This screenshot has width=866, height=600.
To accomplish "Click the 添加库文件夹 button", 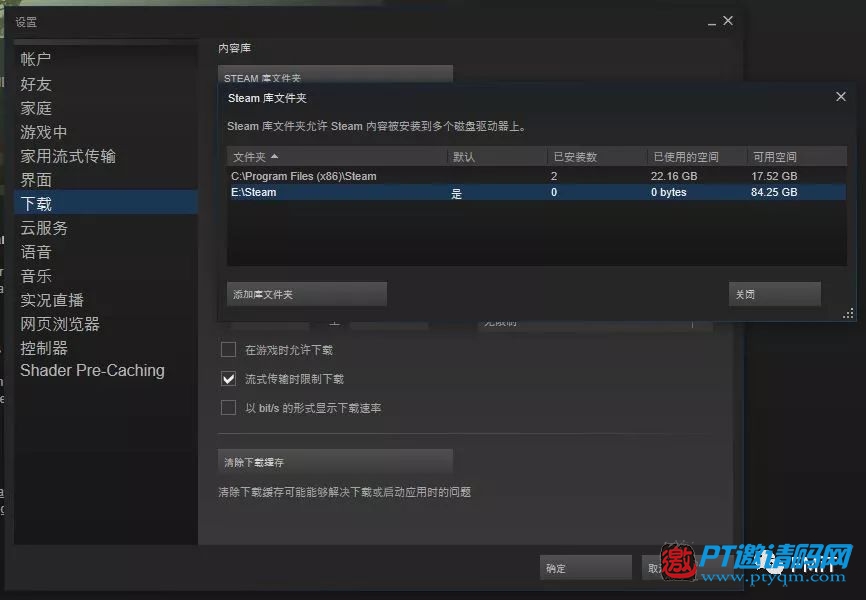I will [307, 294].
